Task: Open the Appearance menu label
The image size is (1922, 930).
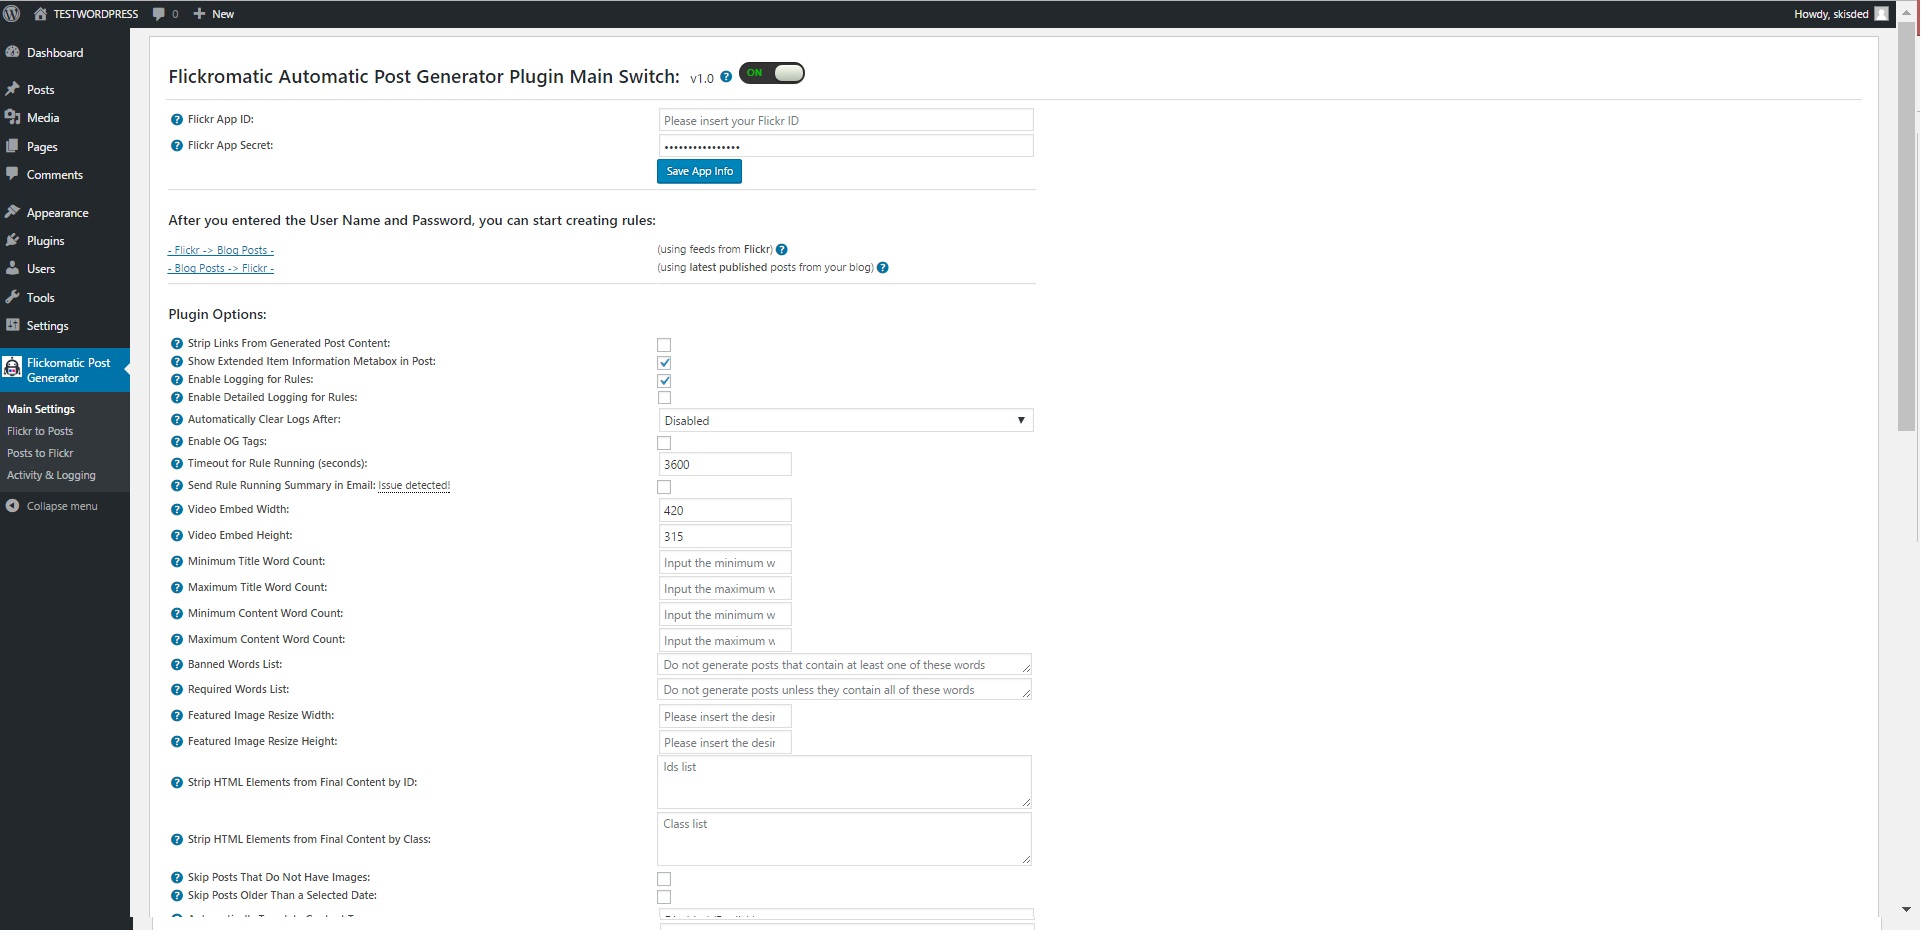Action: click(x=58, y=213)
